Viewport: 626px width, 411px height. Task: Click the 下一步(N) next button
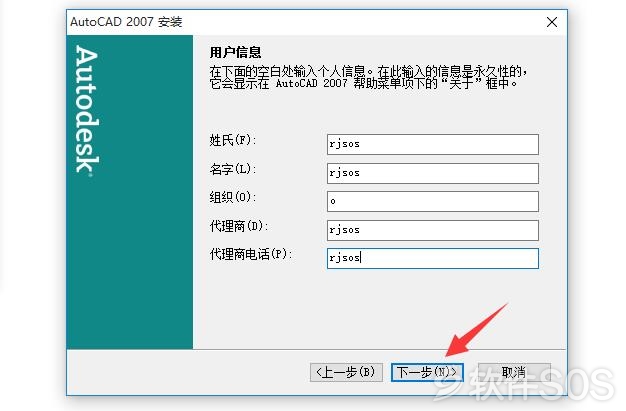427,372
